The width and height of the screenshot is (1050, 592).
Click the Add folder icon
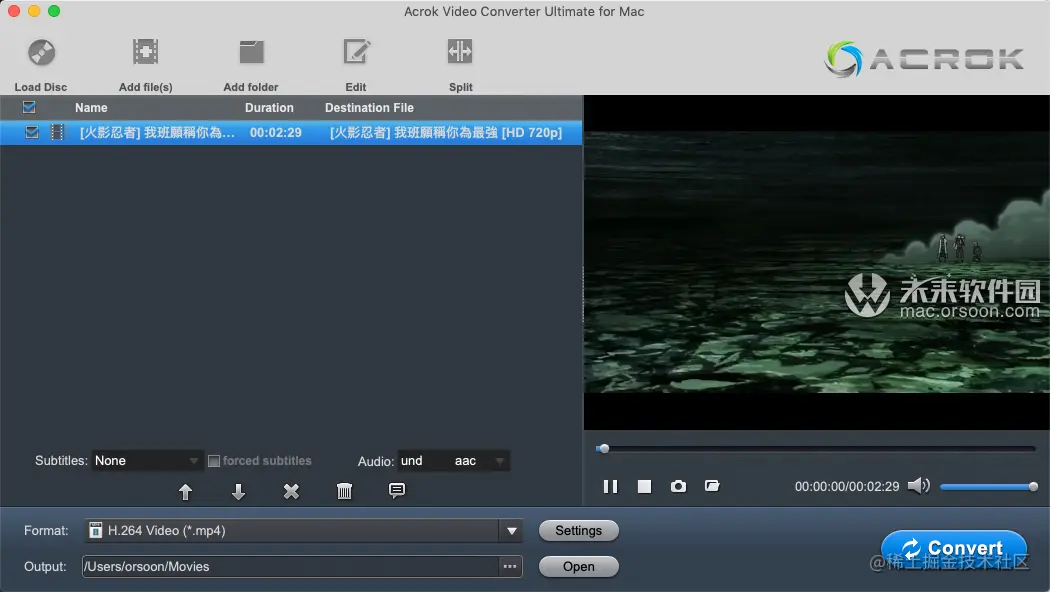tap(251, 52)
